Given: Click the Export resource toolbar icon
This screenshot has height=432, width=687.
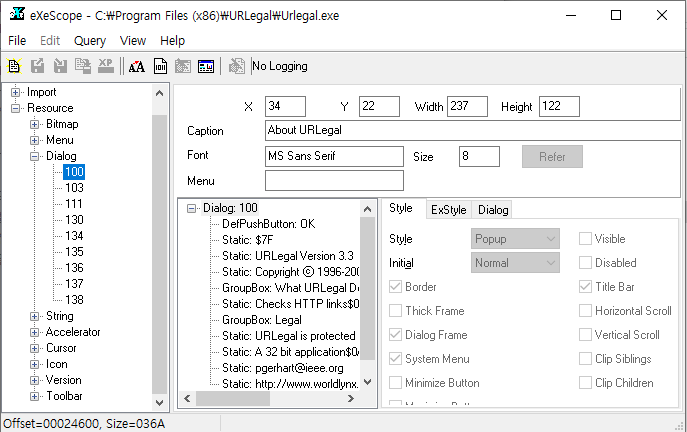Looking at the screenshot, I should (37, 66).
